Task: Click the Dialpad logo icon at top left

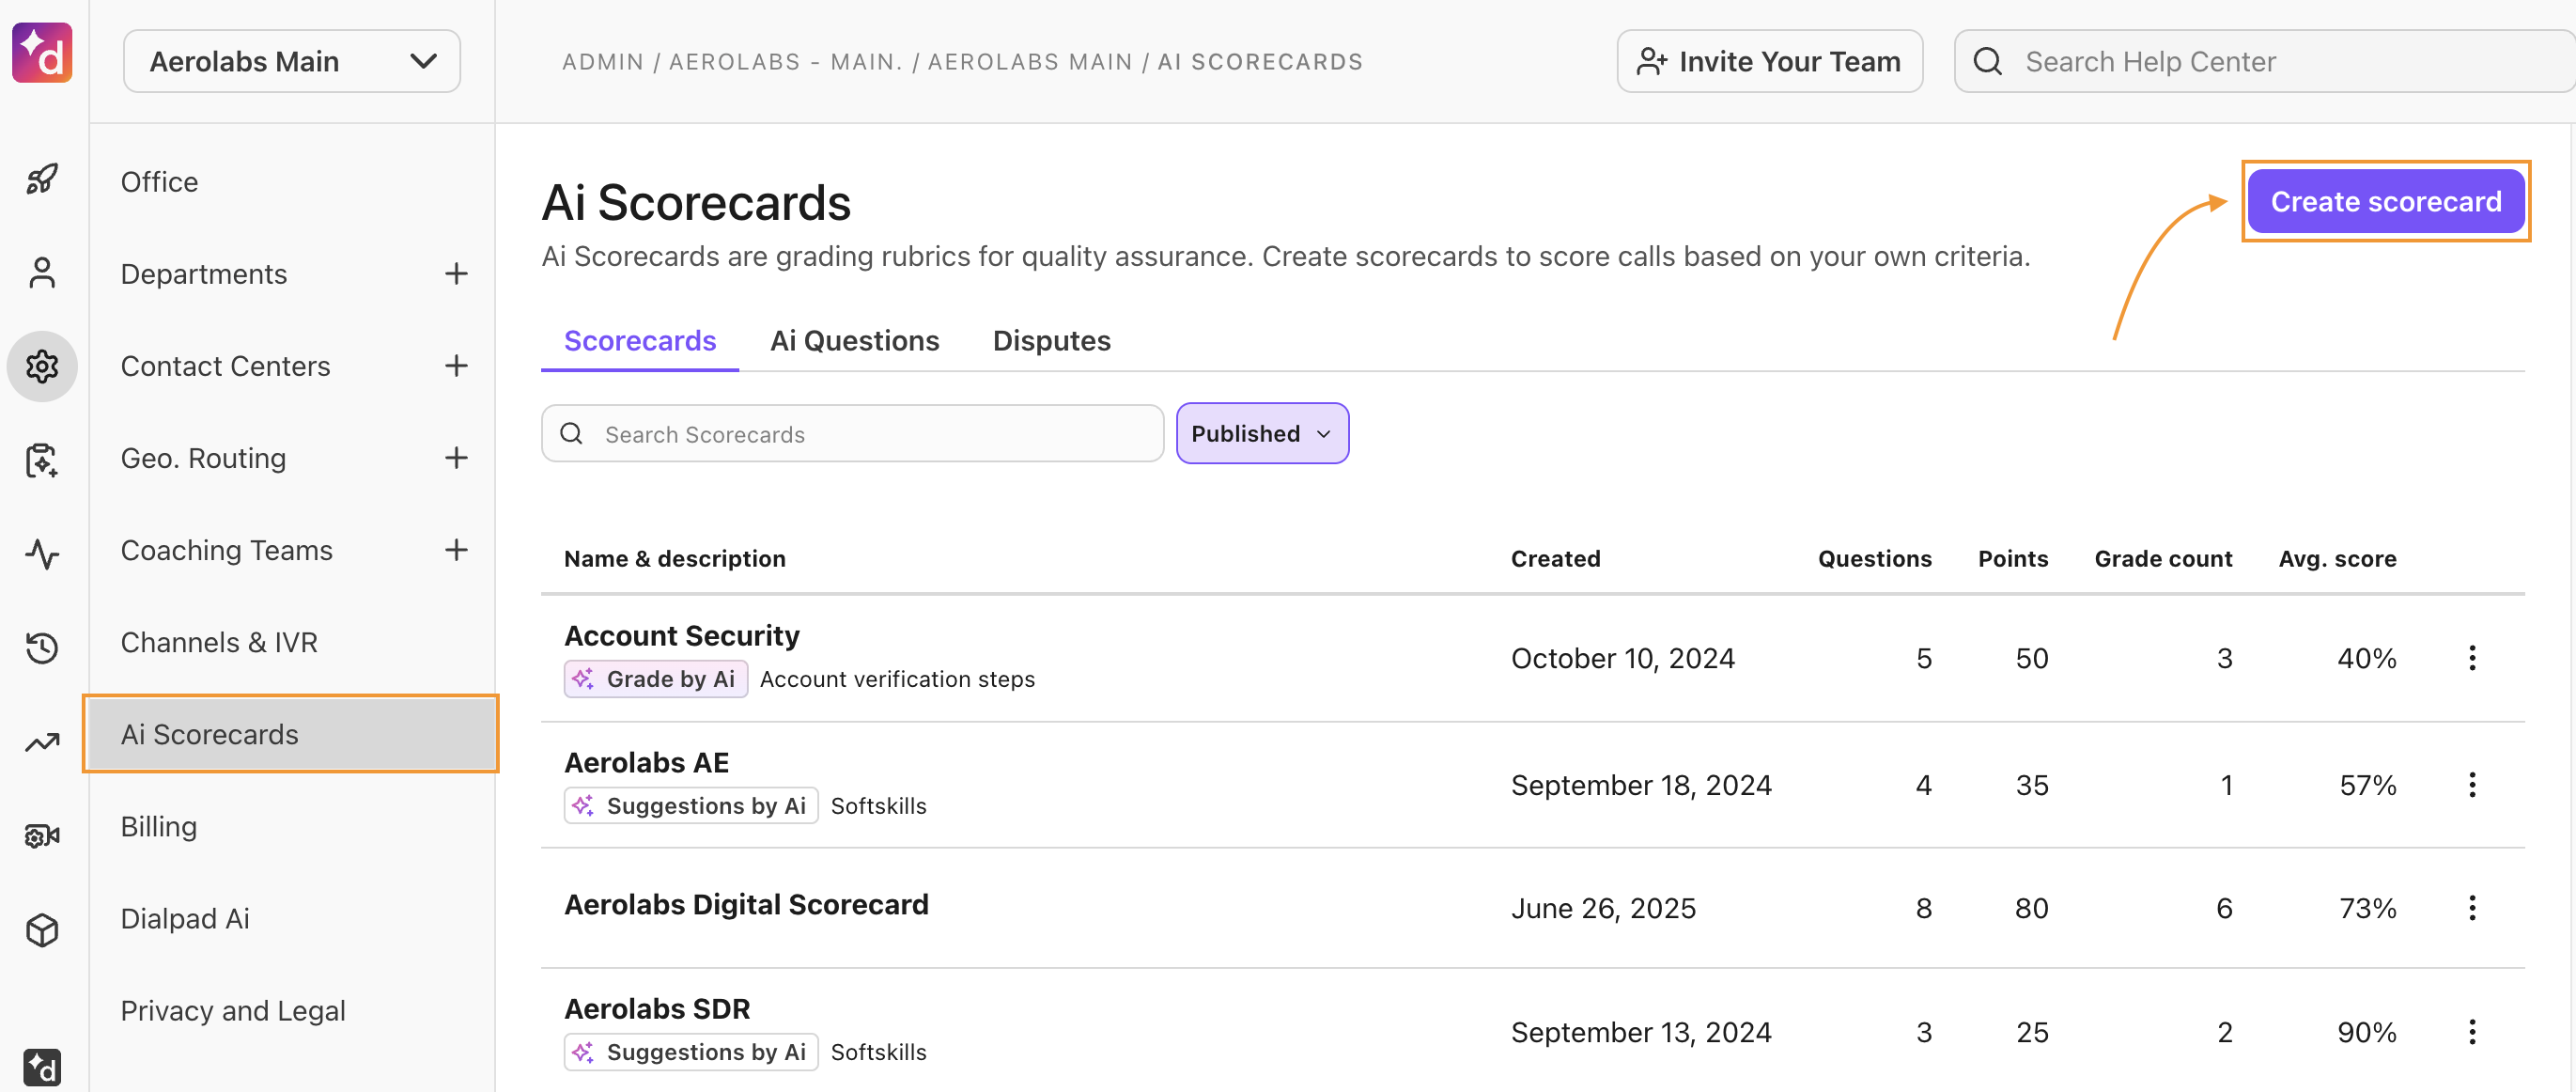Action: point(42,53)
